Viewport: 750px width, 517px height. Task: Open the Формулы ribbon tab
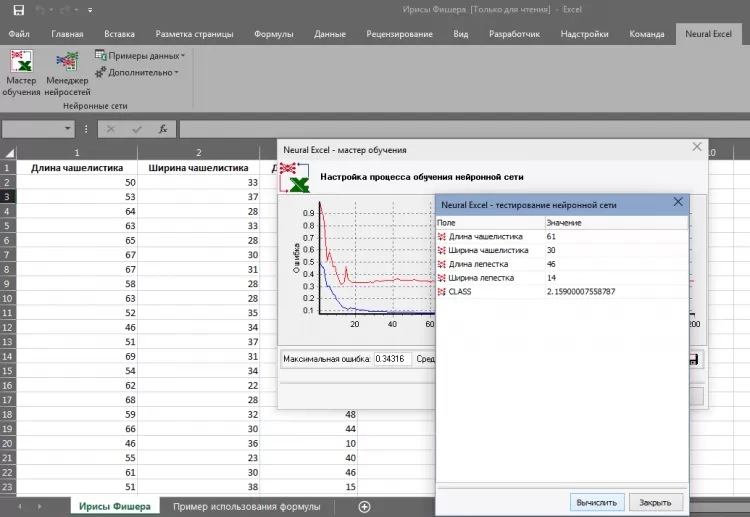tap(273, 34)
